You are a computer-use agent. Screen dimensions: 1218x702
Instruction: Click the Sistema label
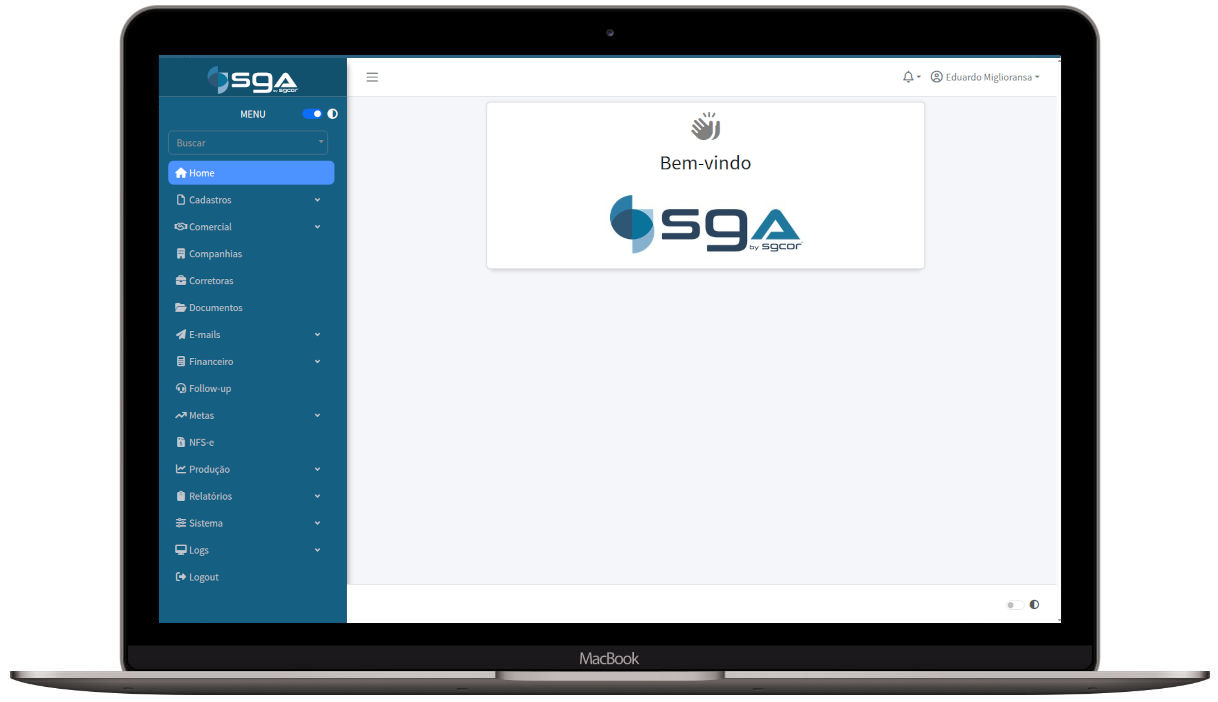[x=206, y=523]
